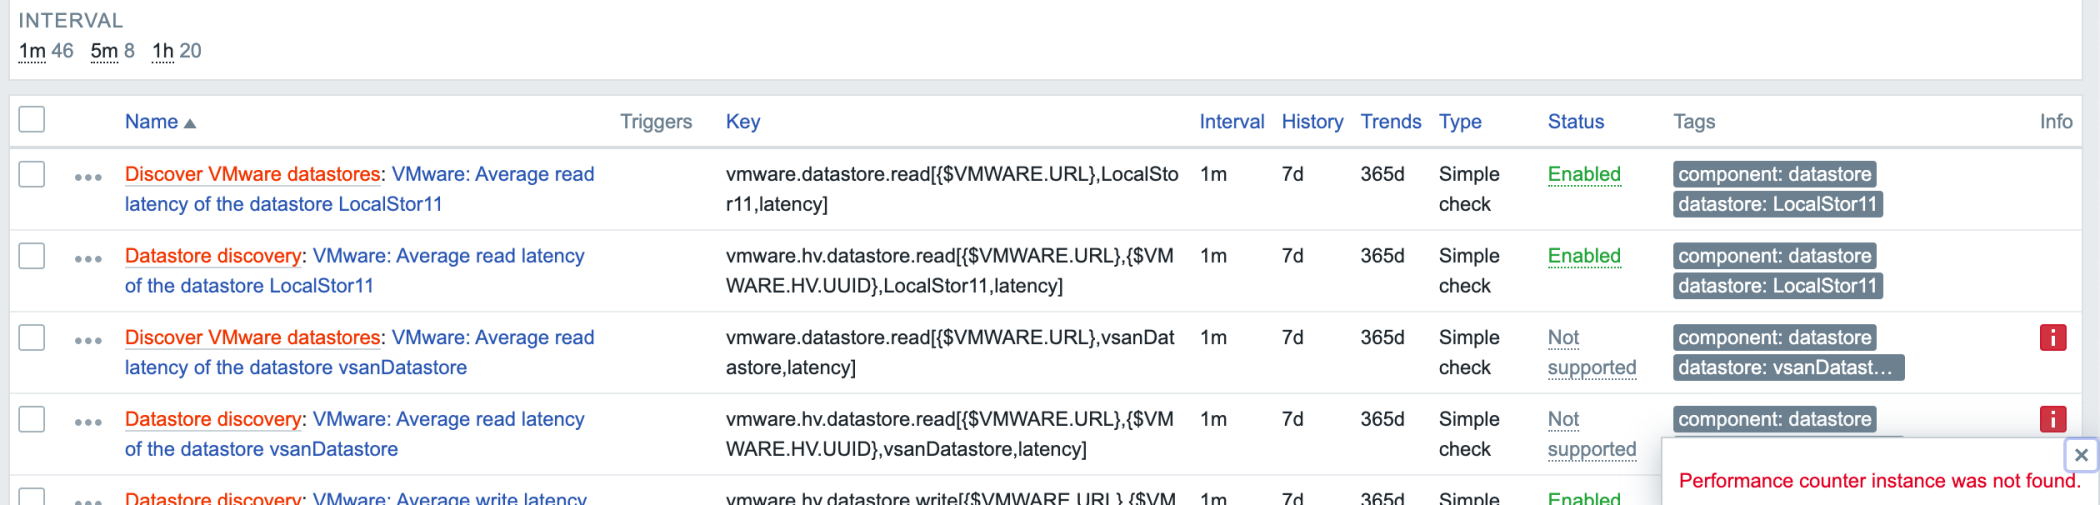Check the first LocalStor11 item checkbox
This screenshot has width=2100, height=505.
click(x=32, y=174)
